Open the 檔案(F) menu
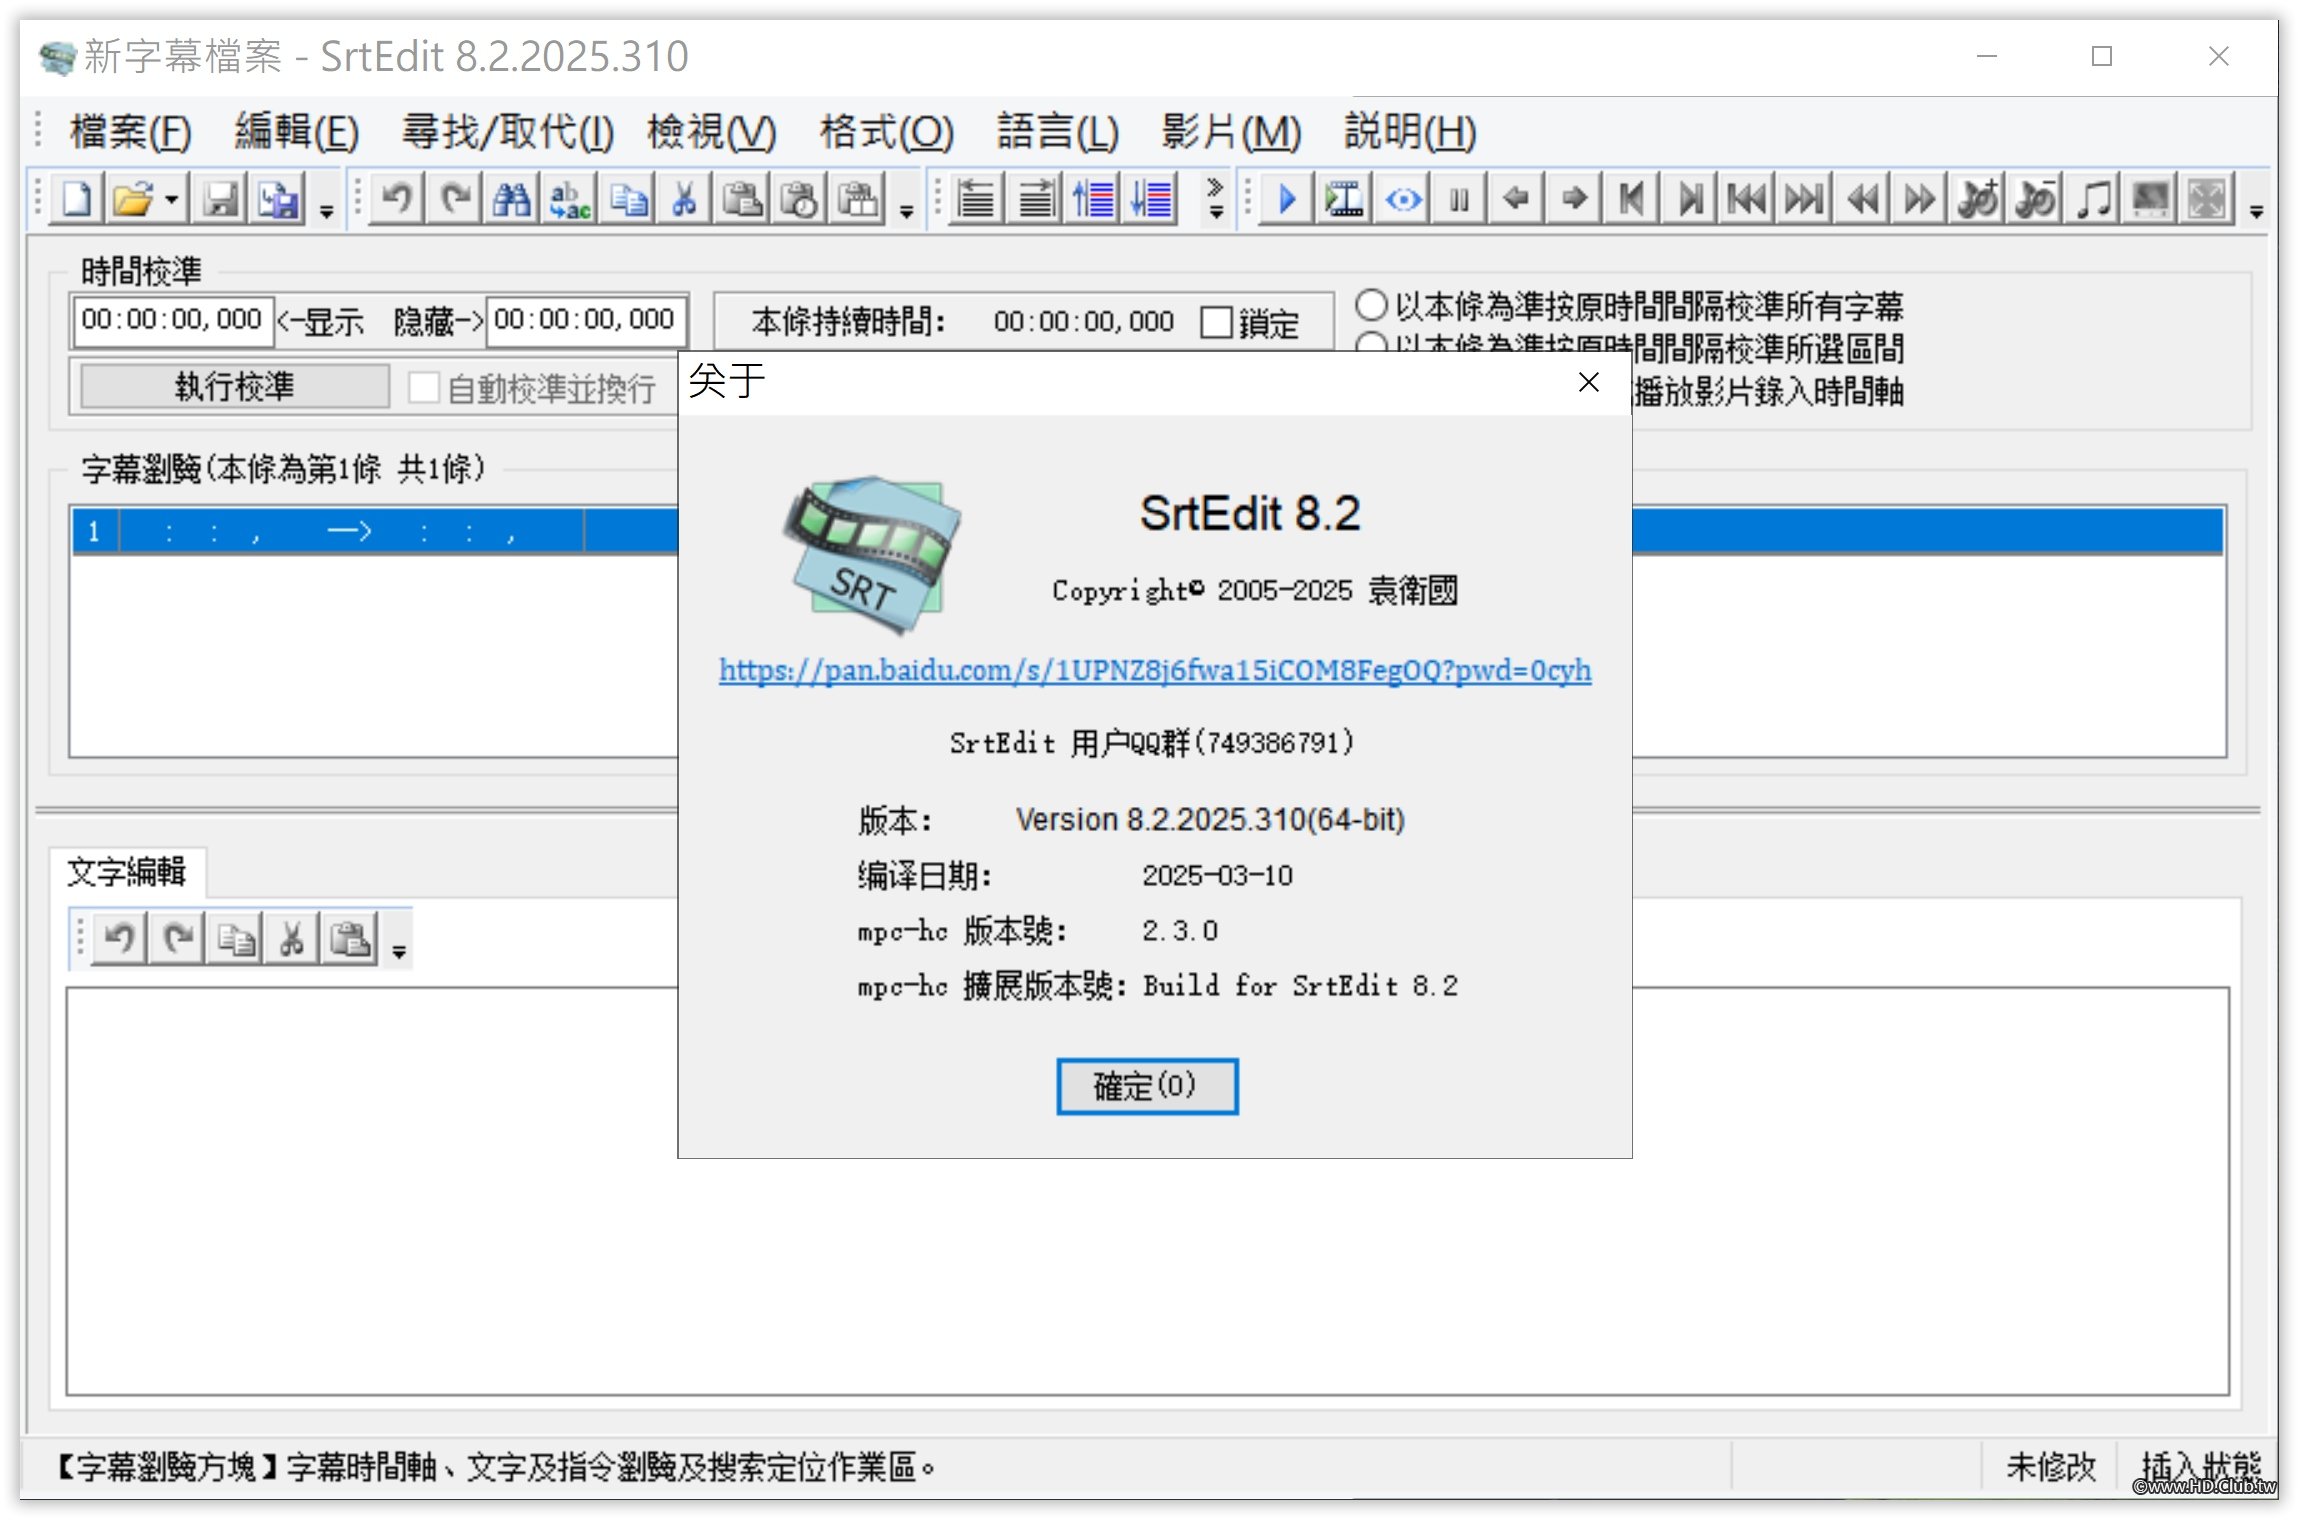The image size is (2299, 1520). (x=130, y=132)
